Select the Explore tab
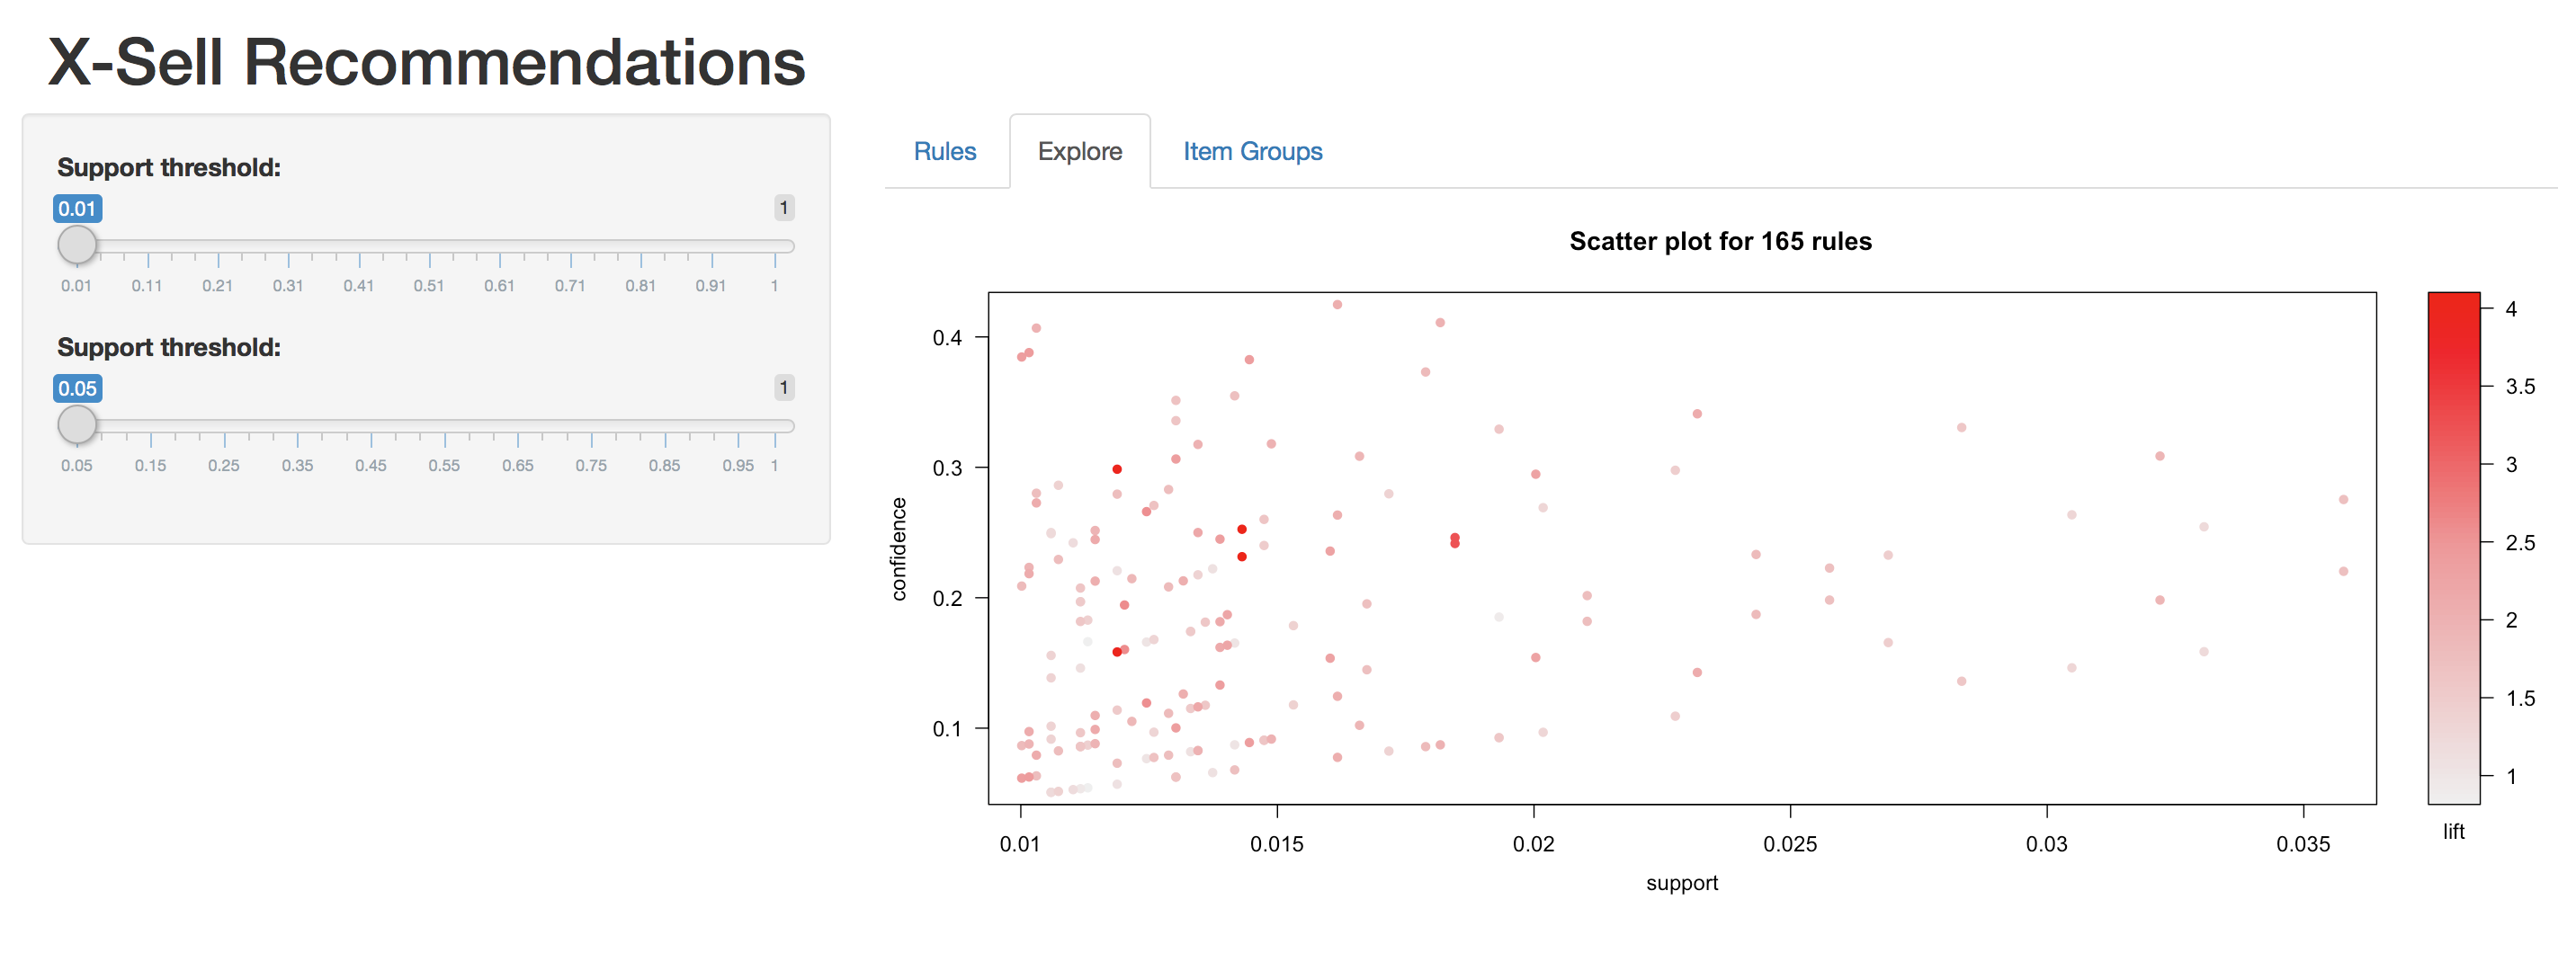 1079,151
